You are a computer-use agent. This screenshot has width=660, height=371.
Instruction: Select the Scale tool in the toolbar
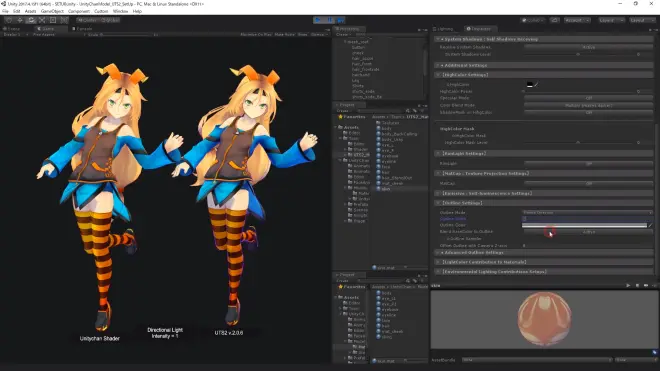(x=42, y=20)
